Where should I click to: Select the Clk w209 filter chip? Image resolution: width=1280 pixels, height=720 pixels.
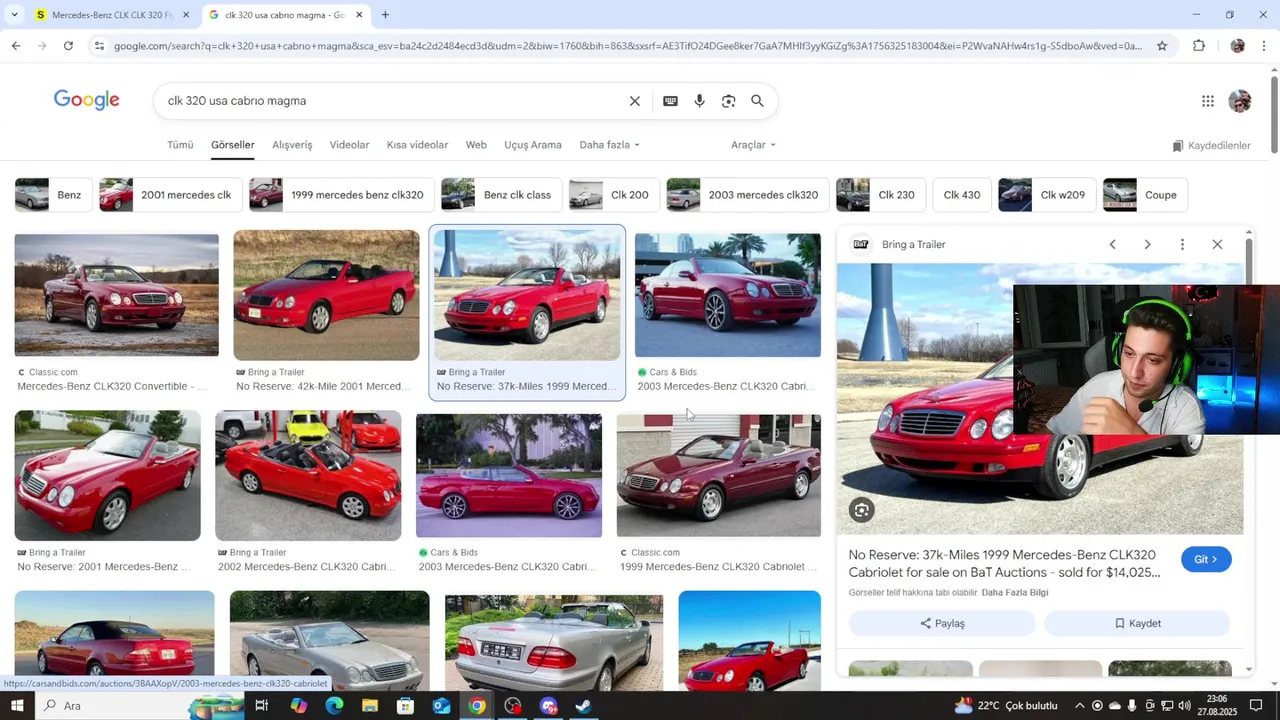(x=1046, y=195)
